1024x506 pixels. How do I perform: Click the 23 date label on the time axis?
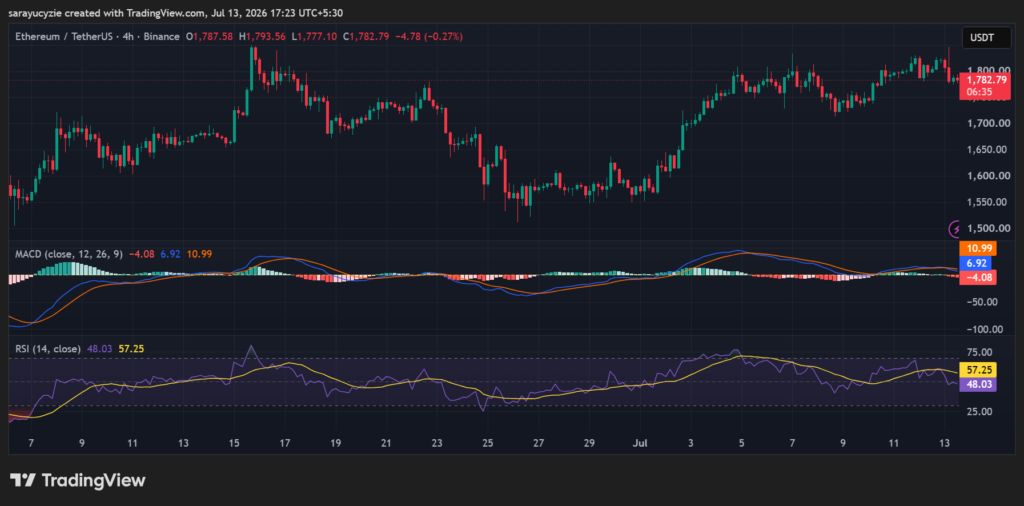pos(437,443)
